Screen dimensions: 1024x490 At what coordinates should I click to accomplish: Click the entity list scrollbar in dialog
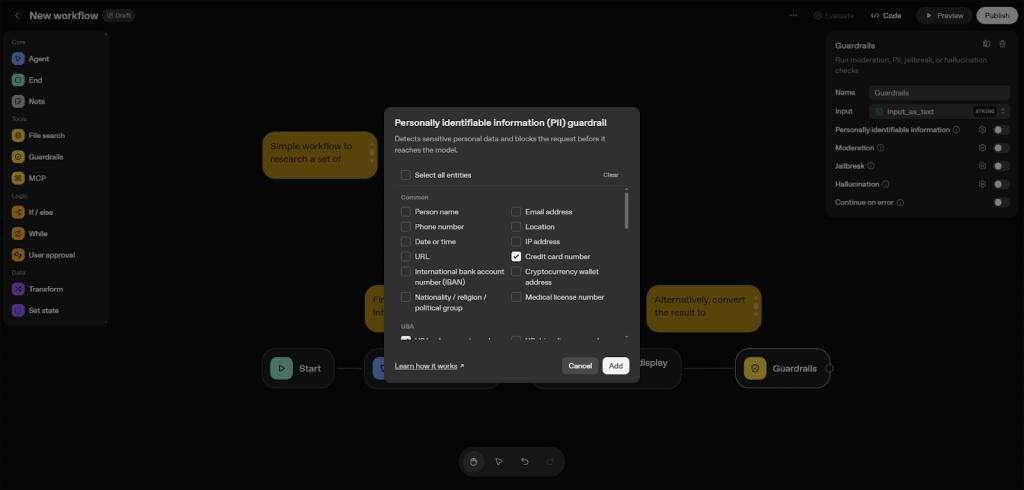pyautogui.click(x=627, y=212)
